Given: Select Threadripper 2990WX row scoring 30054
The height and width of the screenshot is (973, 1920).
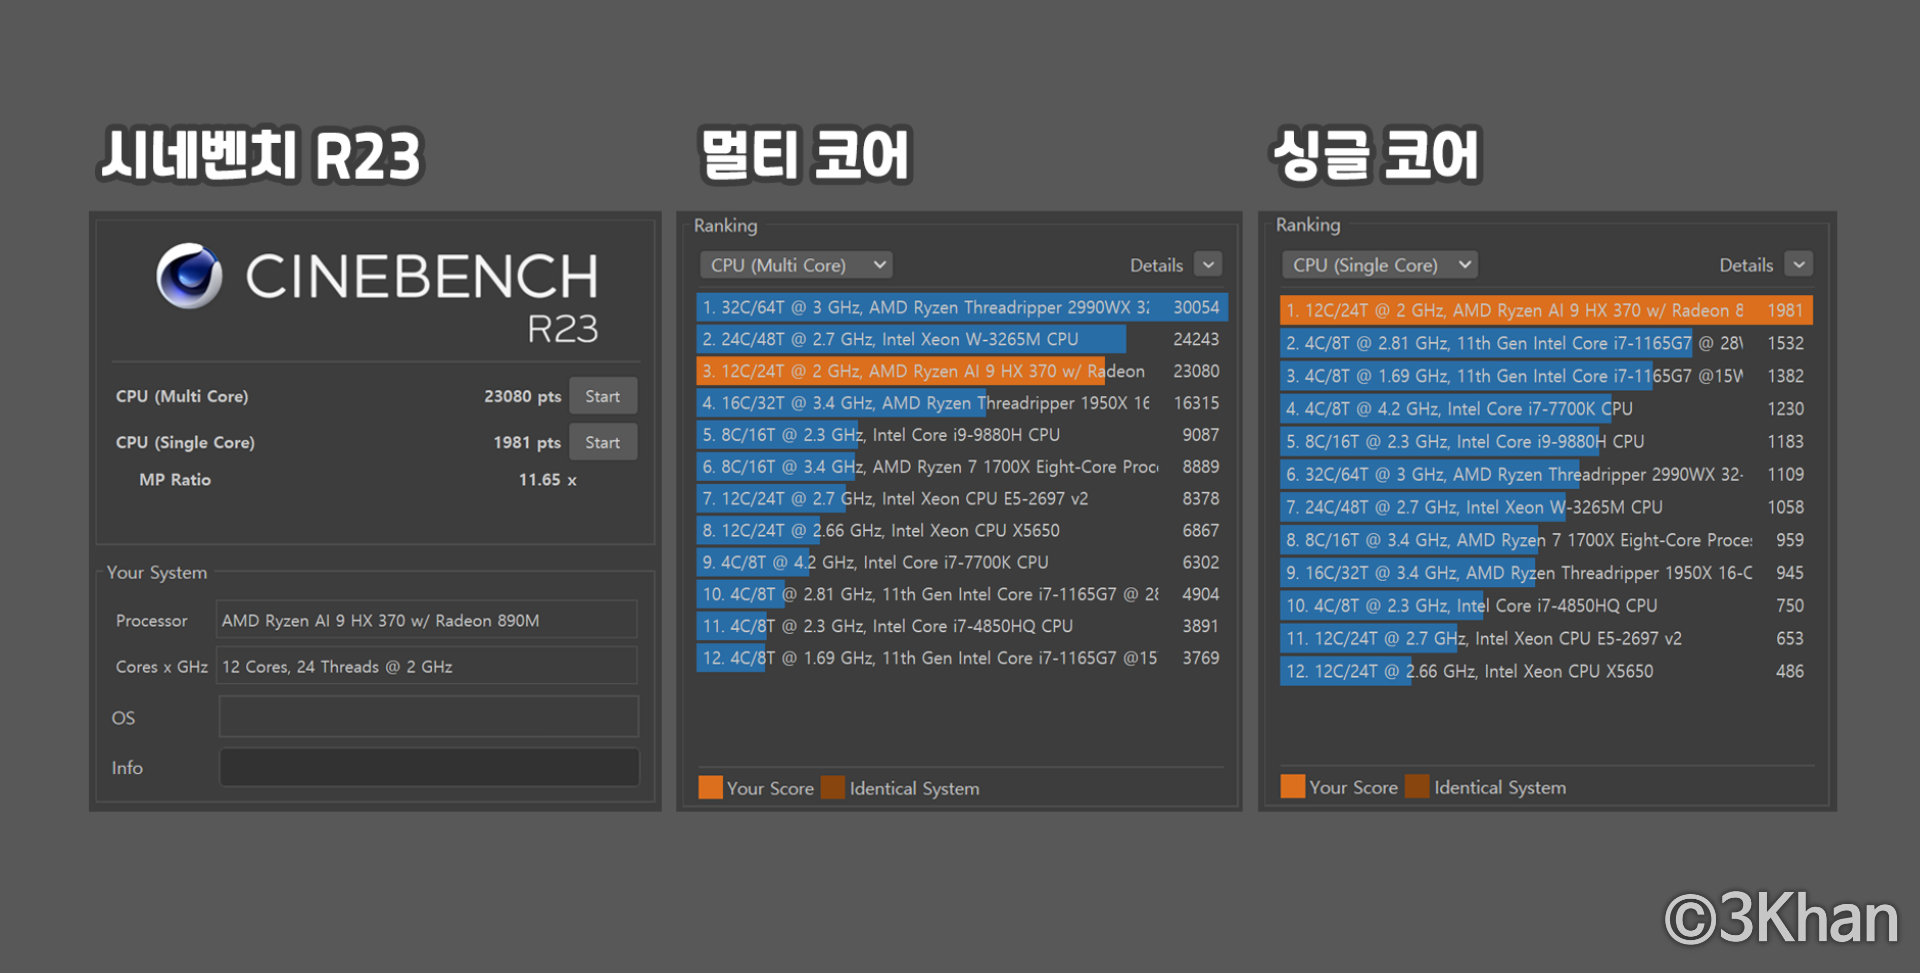Looking at the screenshot, I should (961, 307).
